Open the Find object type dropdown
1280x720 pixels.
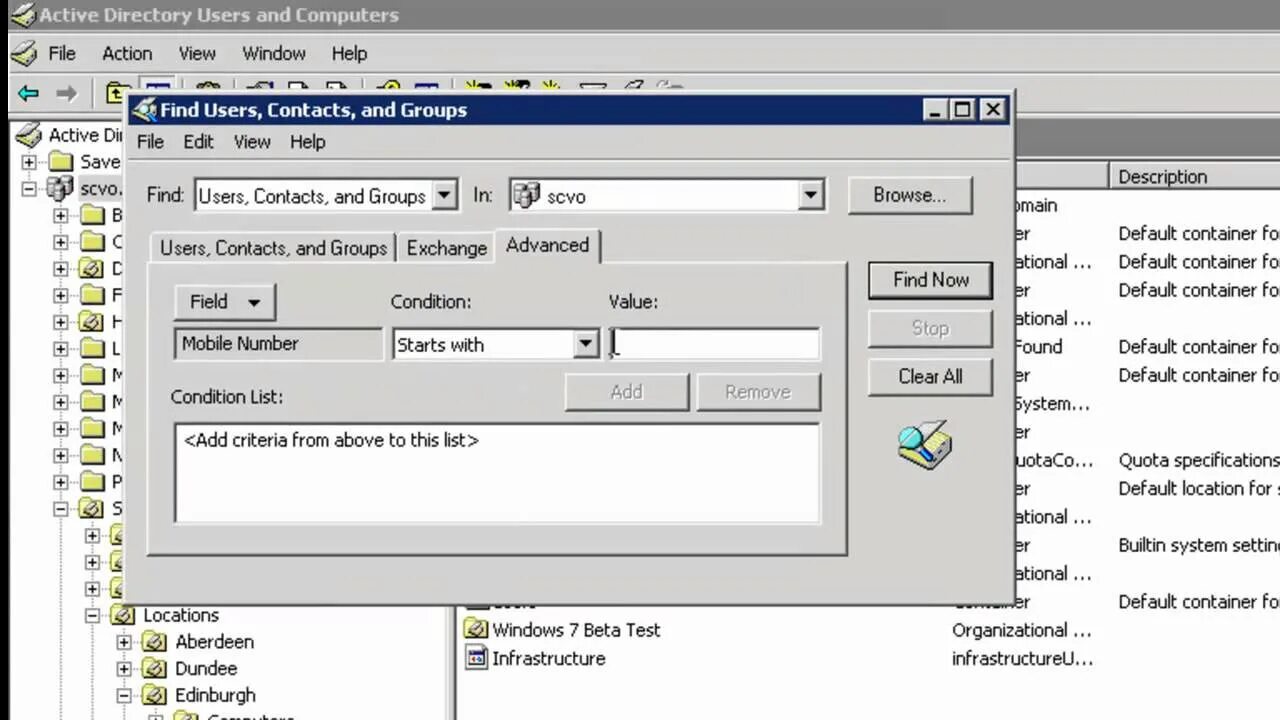(445, 196)
